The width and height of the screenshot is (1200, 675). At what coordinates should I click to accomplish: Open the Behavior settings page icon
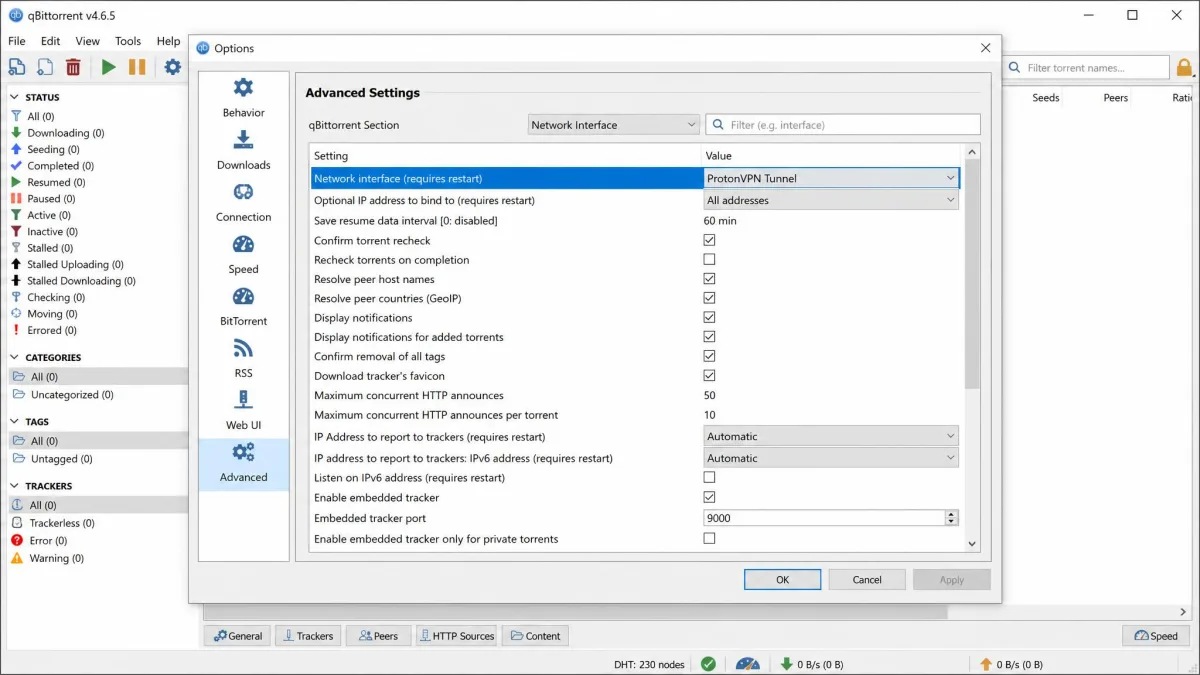pyautogui.click(x=243, y=88)
